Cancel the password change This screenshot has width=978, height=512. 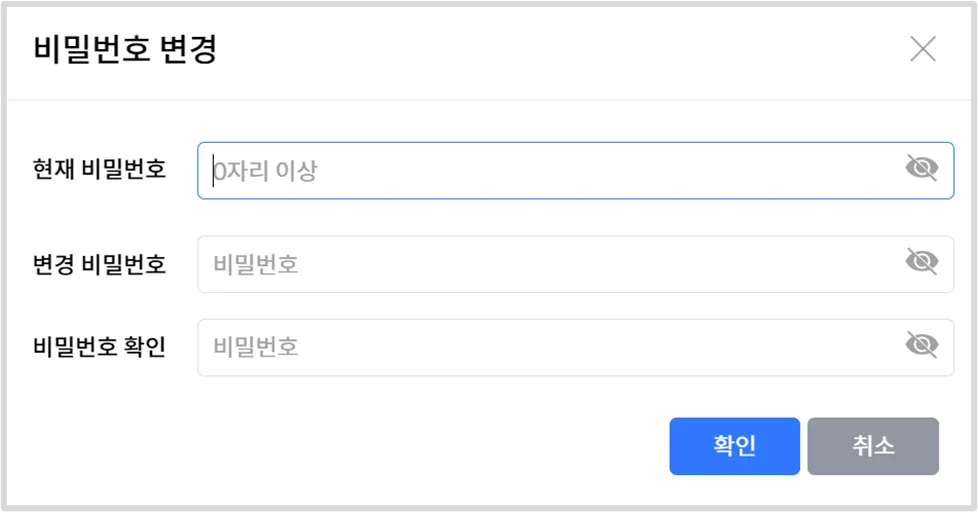coord(872,446)
